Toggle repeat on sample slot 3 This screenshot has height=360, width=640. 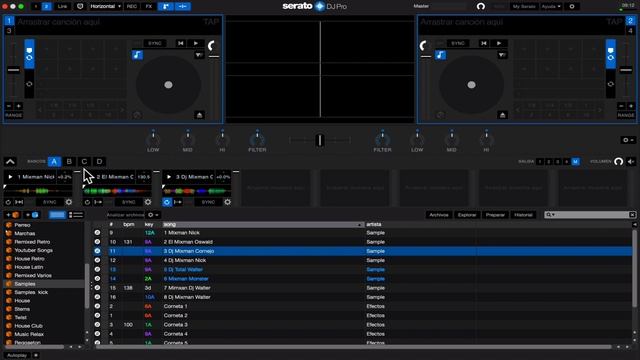(167, 202)
